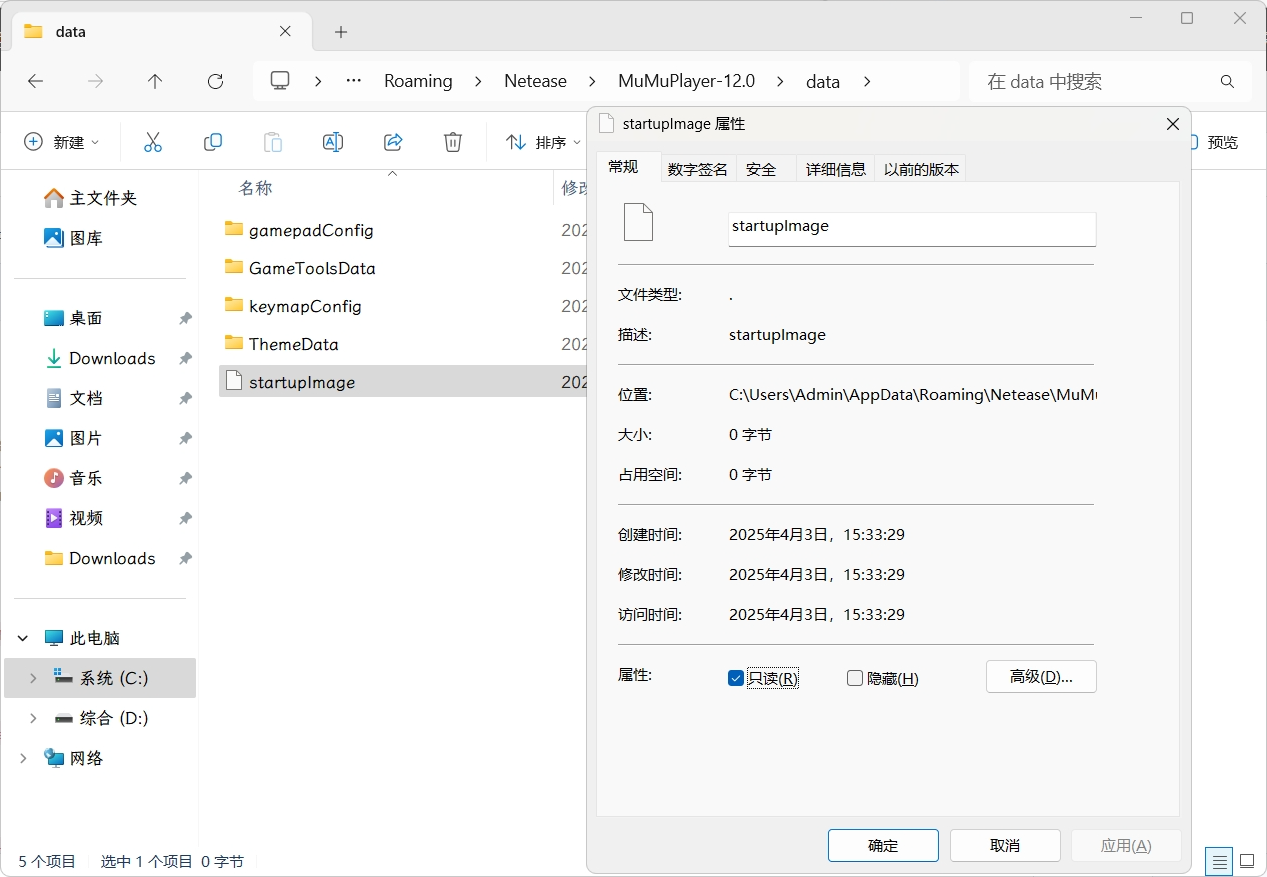
Task: Click the 确定 (OK) button
Action: pyautogui.click(x=883, y=845)
